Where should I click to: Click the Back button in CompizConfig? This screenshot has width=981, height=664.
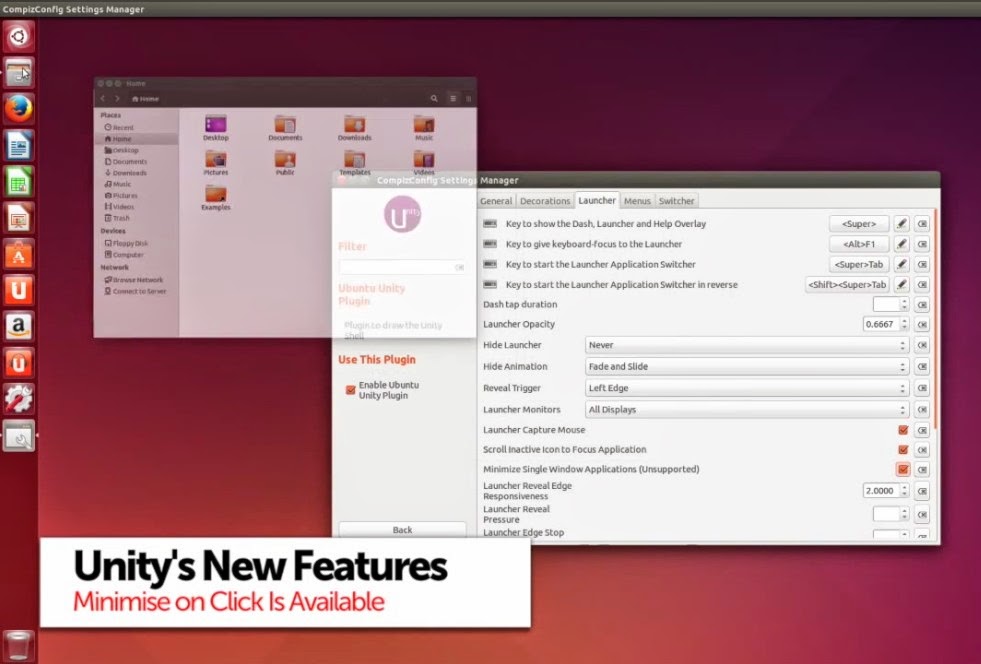(402, 528)
